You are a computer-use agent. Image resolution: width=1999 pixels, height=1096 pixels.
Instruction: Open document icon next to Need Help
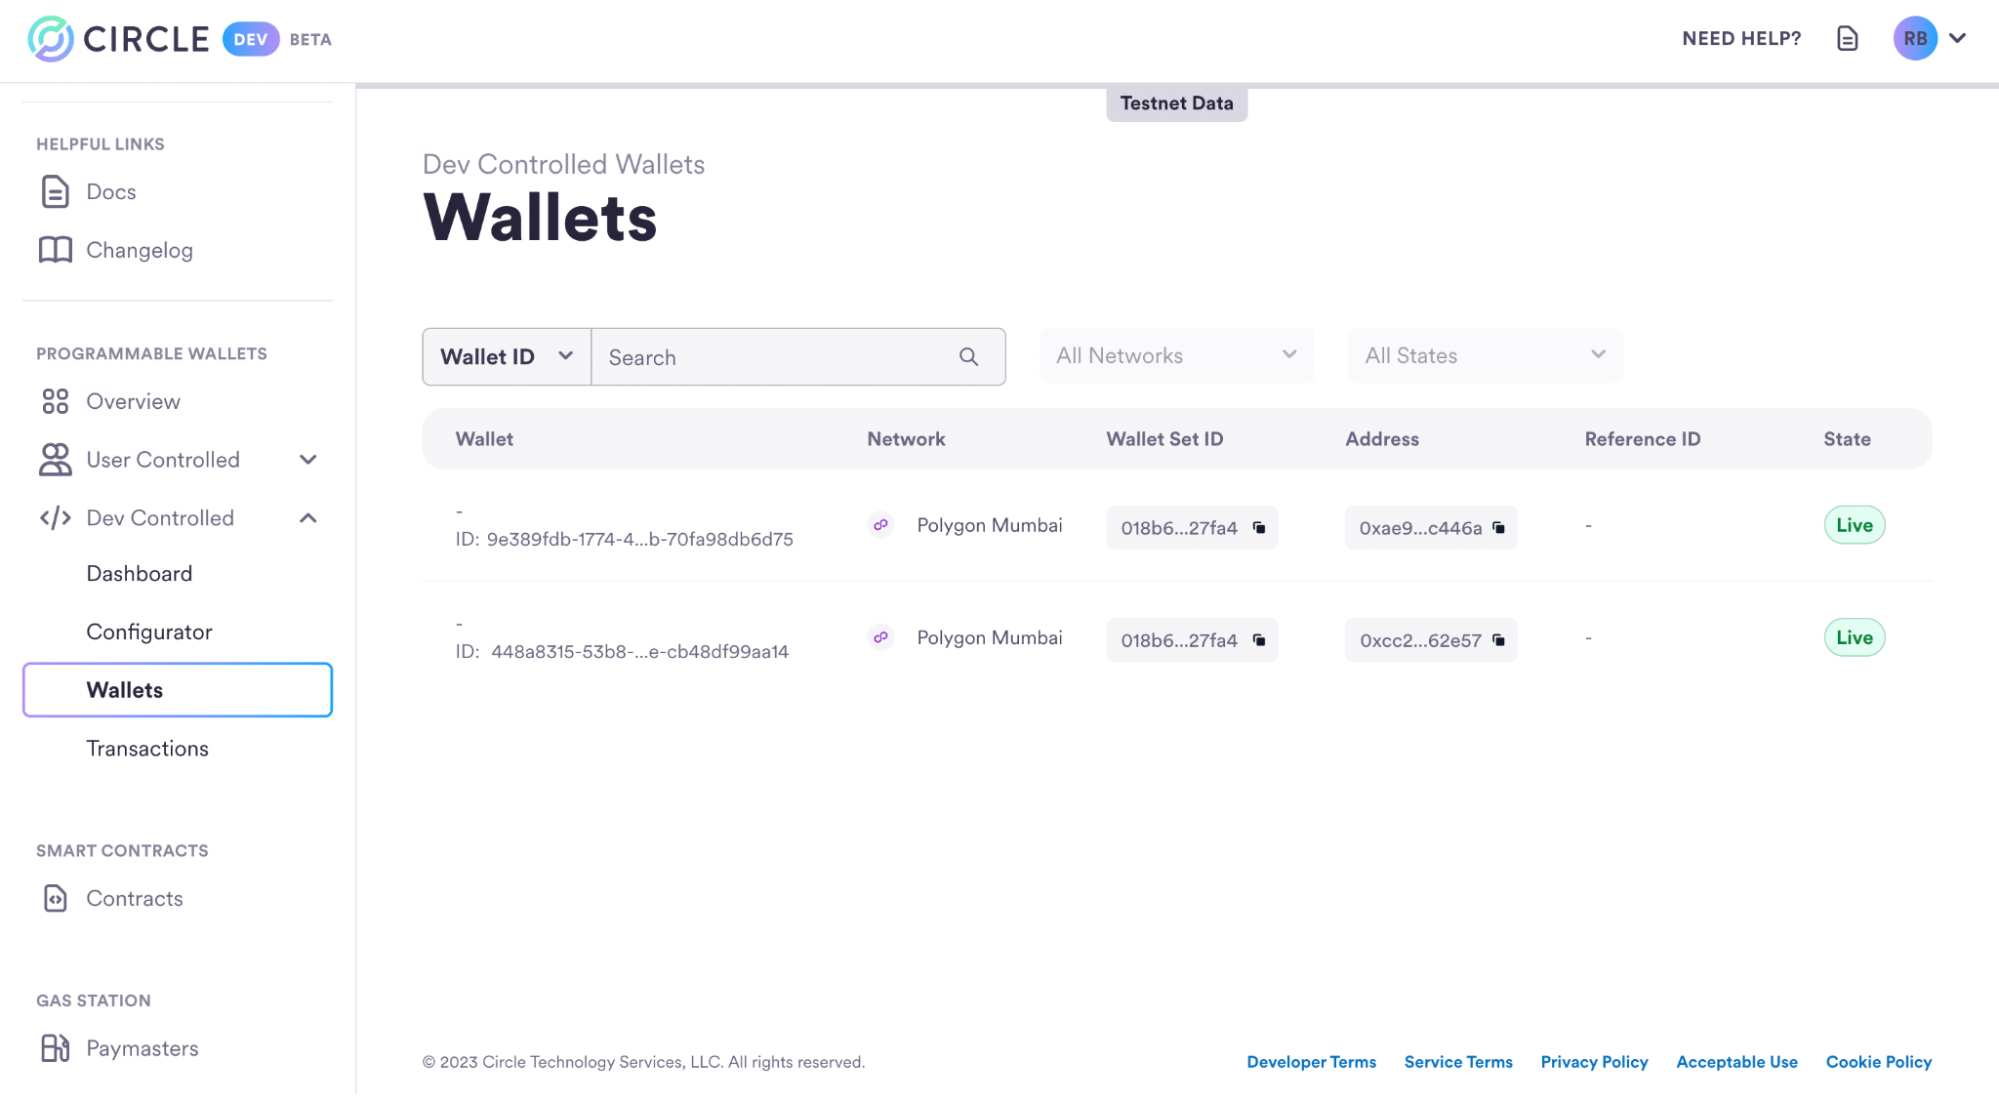[1847, 39]
